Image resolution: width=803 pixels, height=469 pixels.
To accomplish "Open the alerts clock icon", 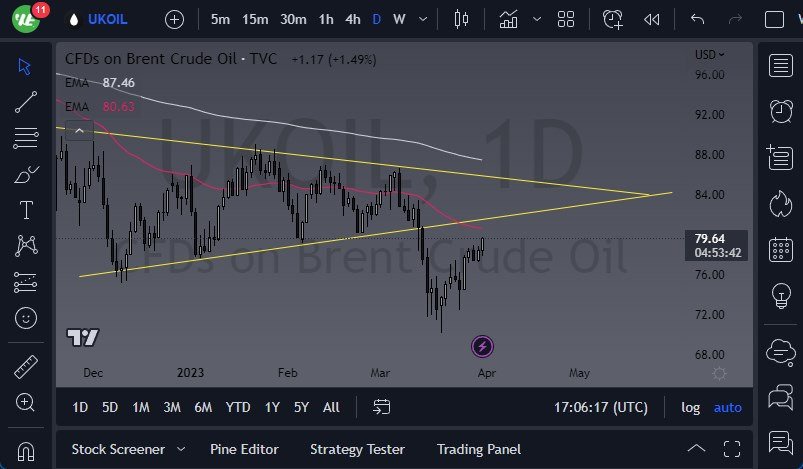I will coord(780,110).
